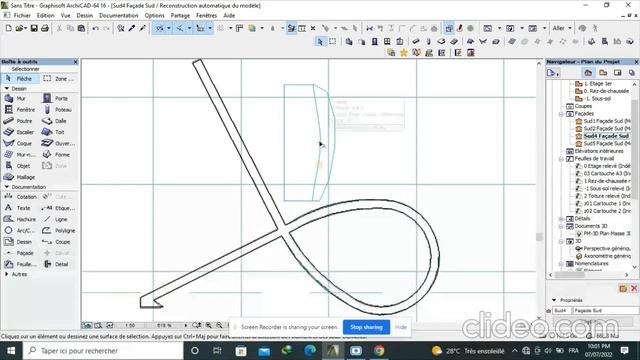
Task: Open the Aller dropdown arrow
Action: pyautogui.click(x=570, y=28)
